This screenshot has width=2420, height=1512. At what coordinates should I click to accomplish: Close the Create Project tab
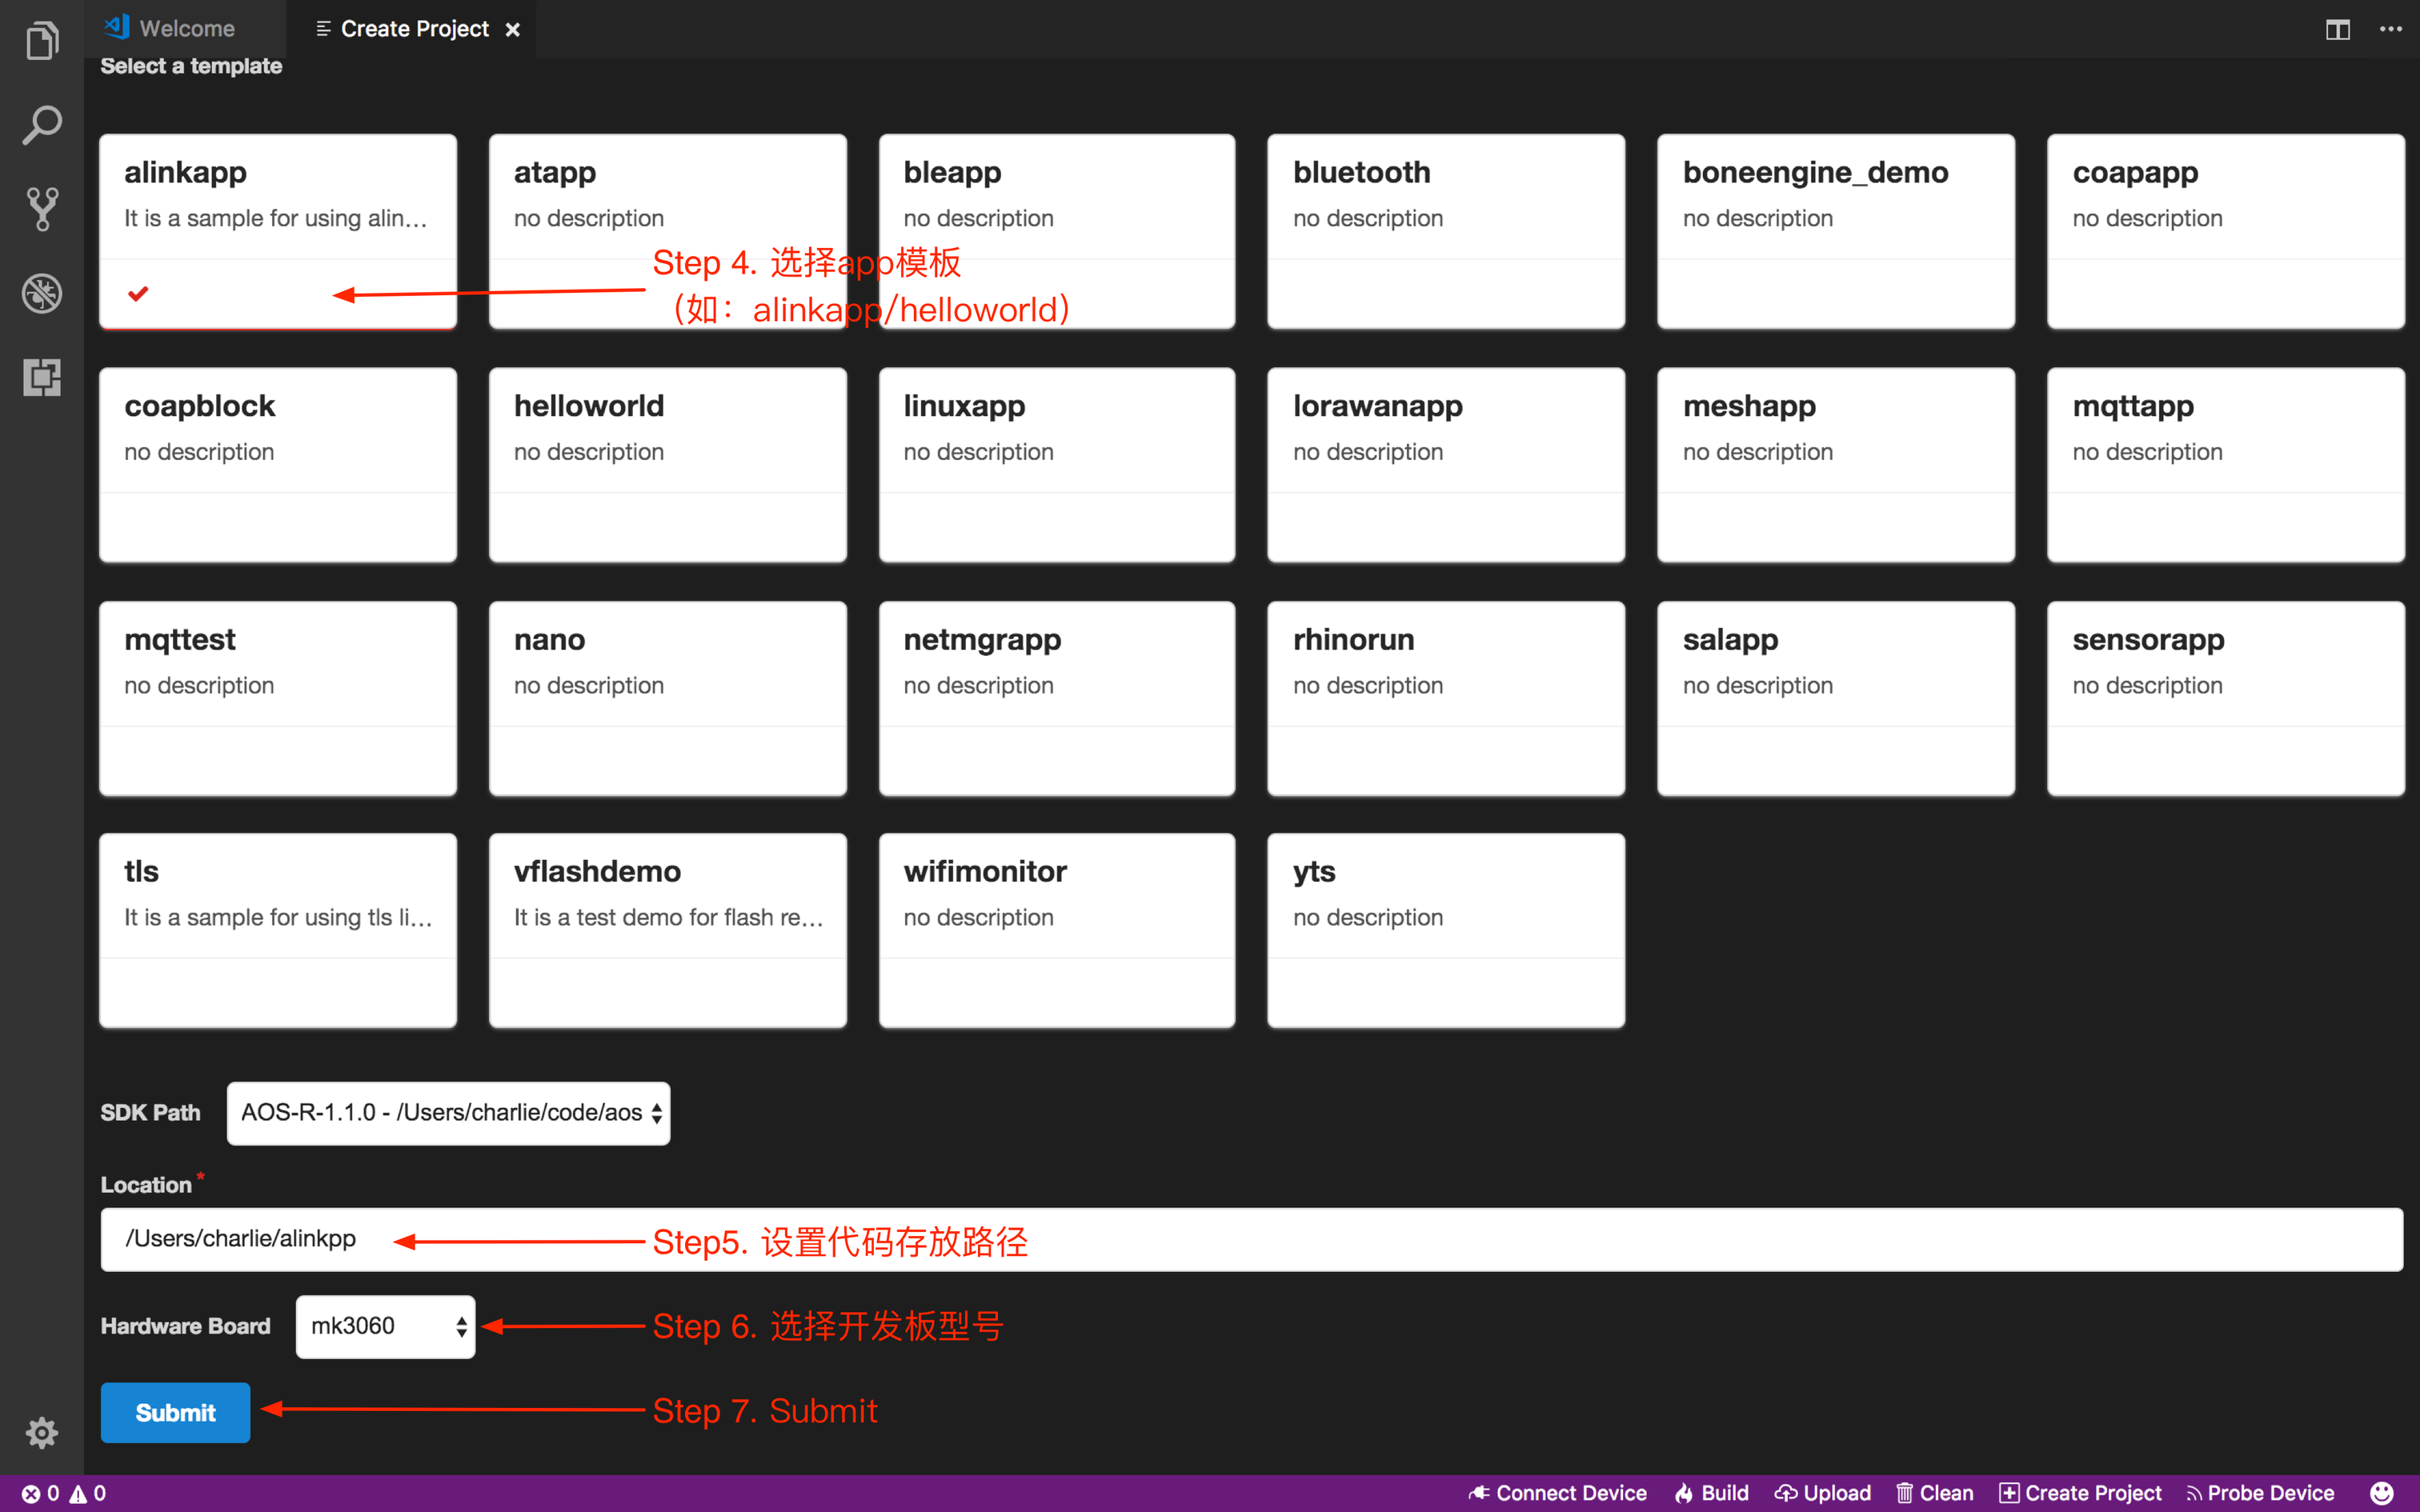(513, 29)
